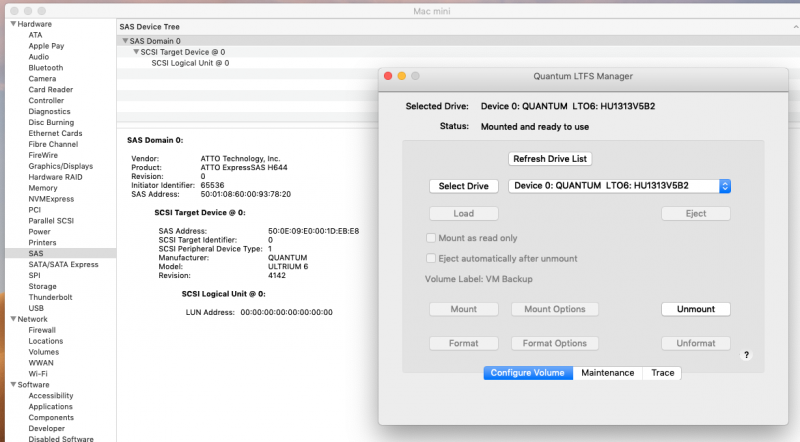Select Ethernet Cards in sidebar
Screen dimensions: 800x442
[55, 133]
